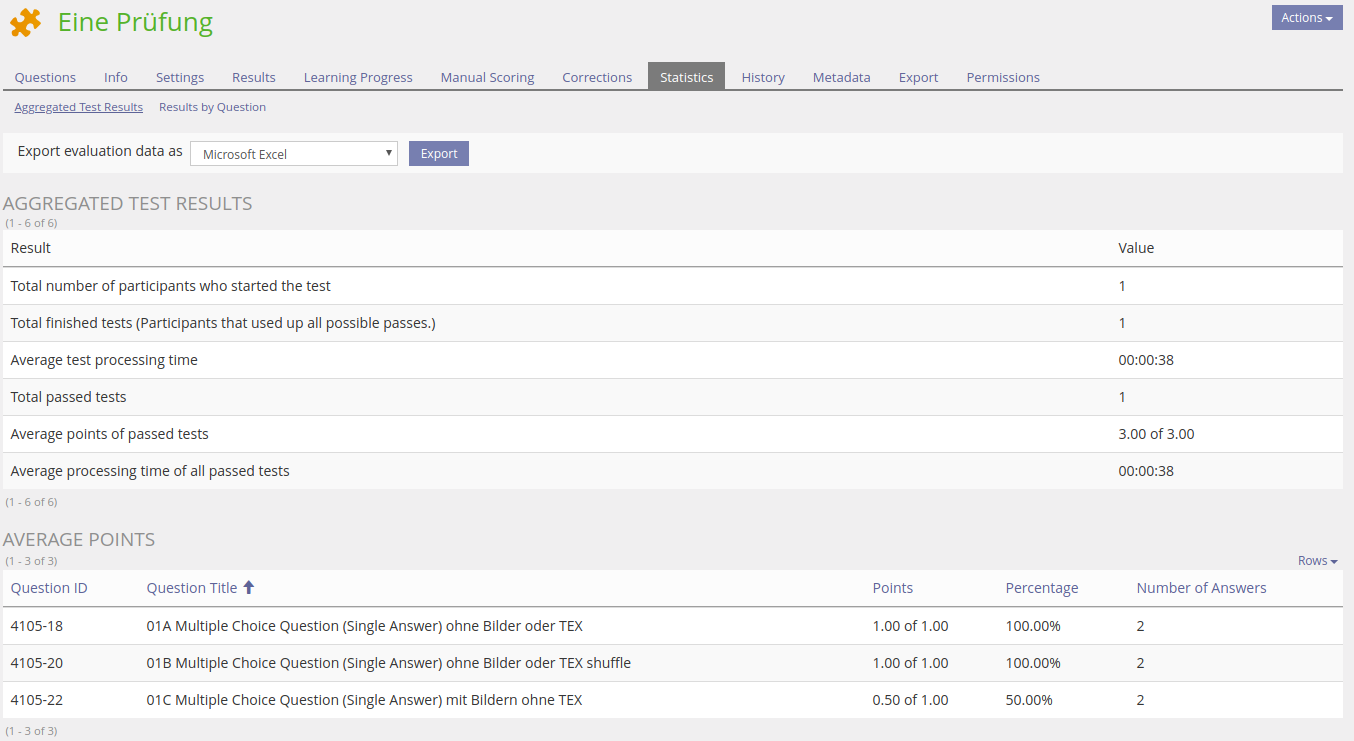This screenshot has width=1354, height=741.
Task: Sort by the Number of Answers column
Action: pyautogui.click(x=1201, y=588)
